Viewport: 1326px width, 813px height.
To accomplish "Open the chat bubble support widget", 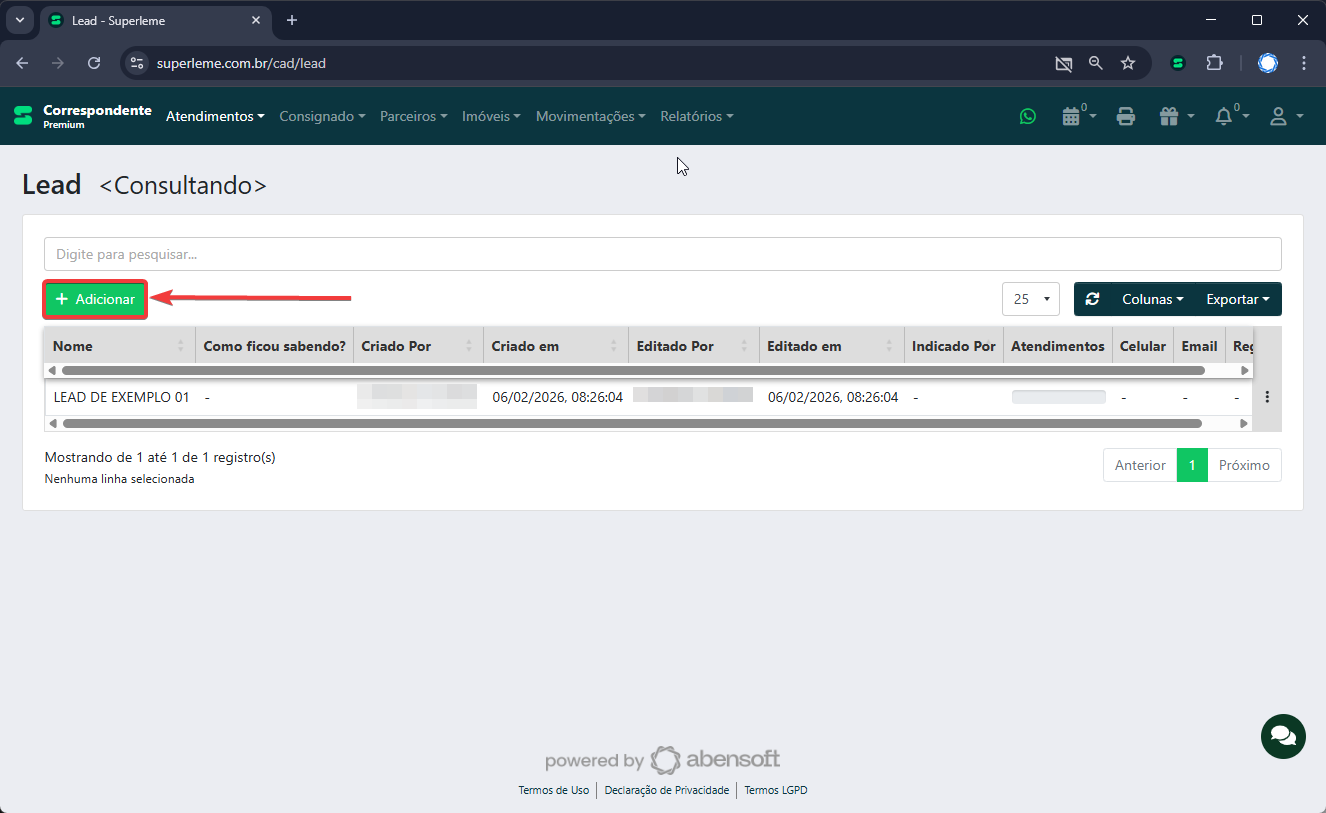I will (x=1283, y=736).
